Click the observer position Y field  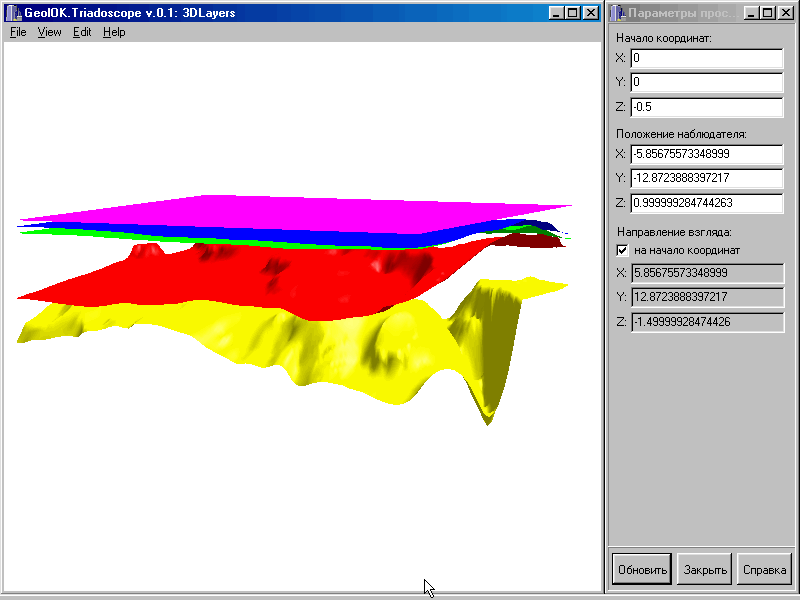(706, 179)
